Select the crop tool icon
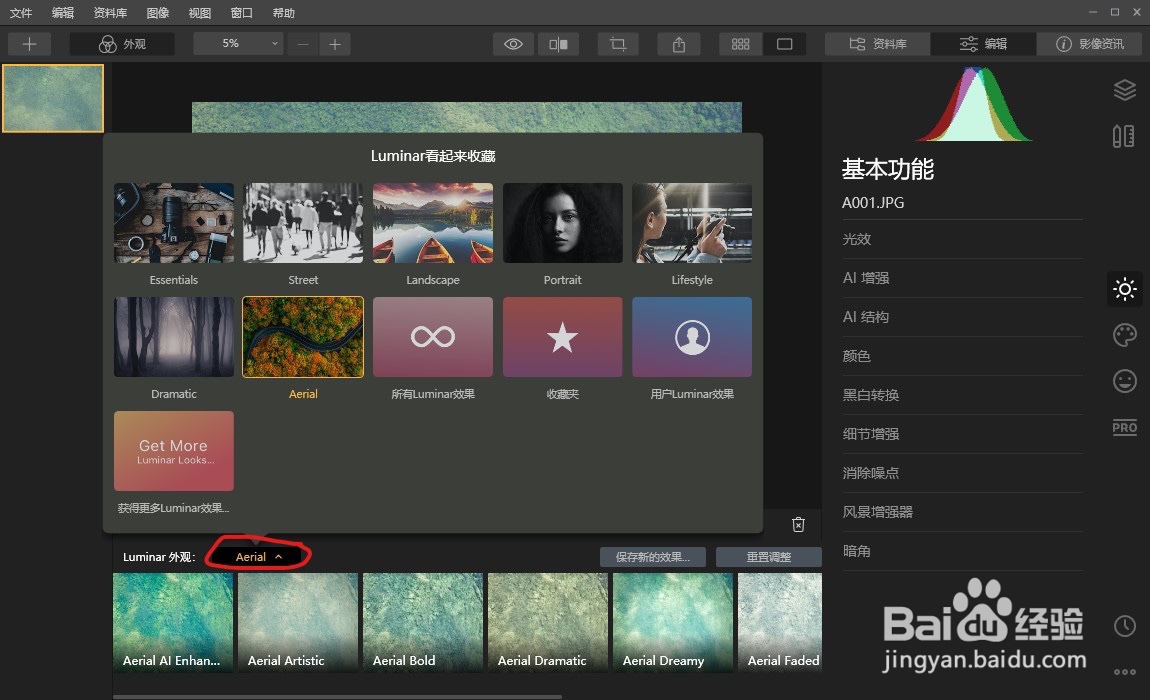This screenshot has width=1150, height=700. tap(618, 44)
